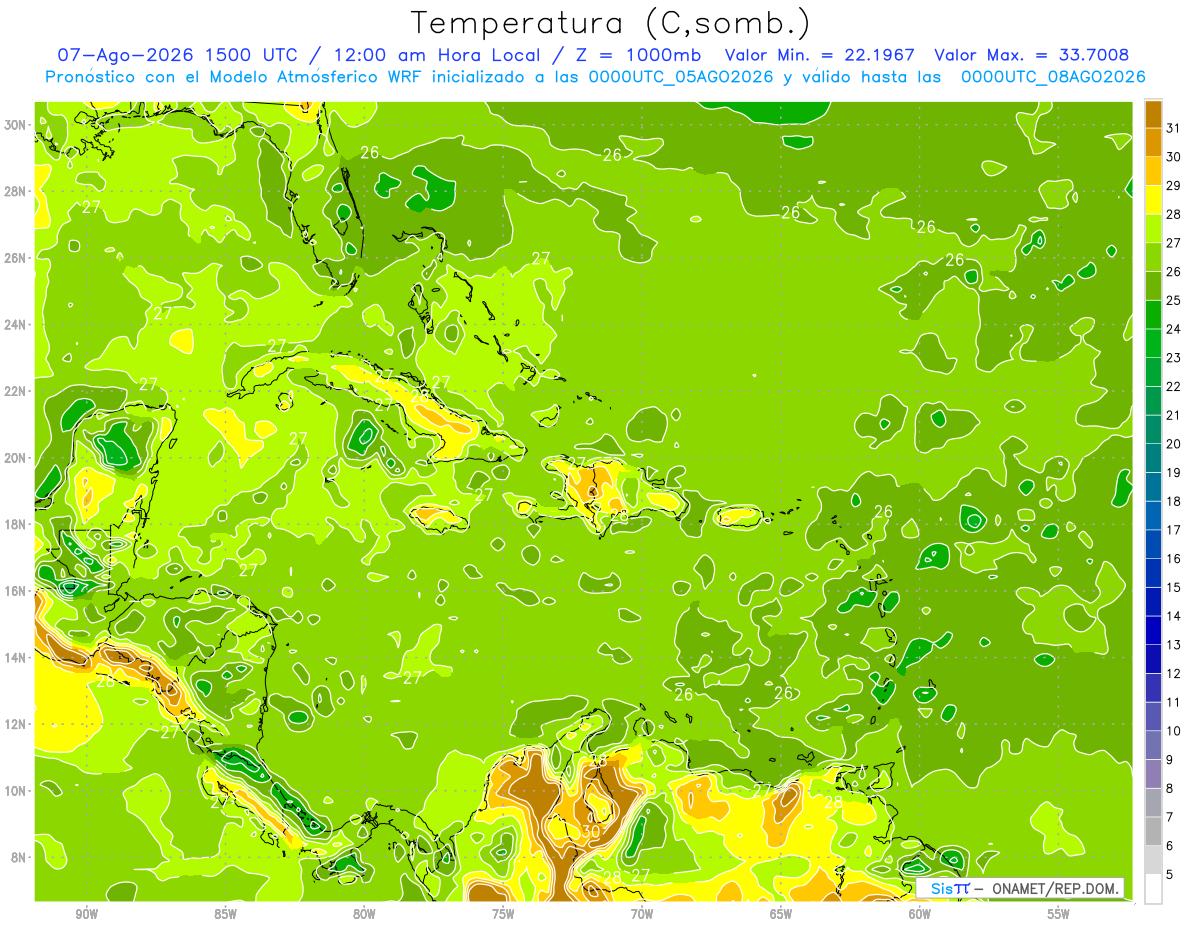Click the yellow legend swatch between 28 and 29
This screenshot has width=1200, height=927.
click(1153, 200)
